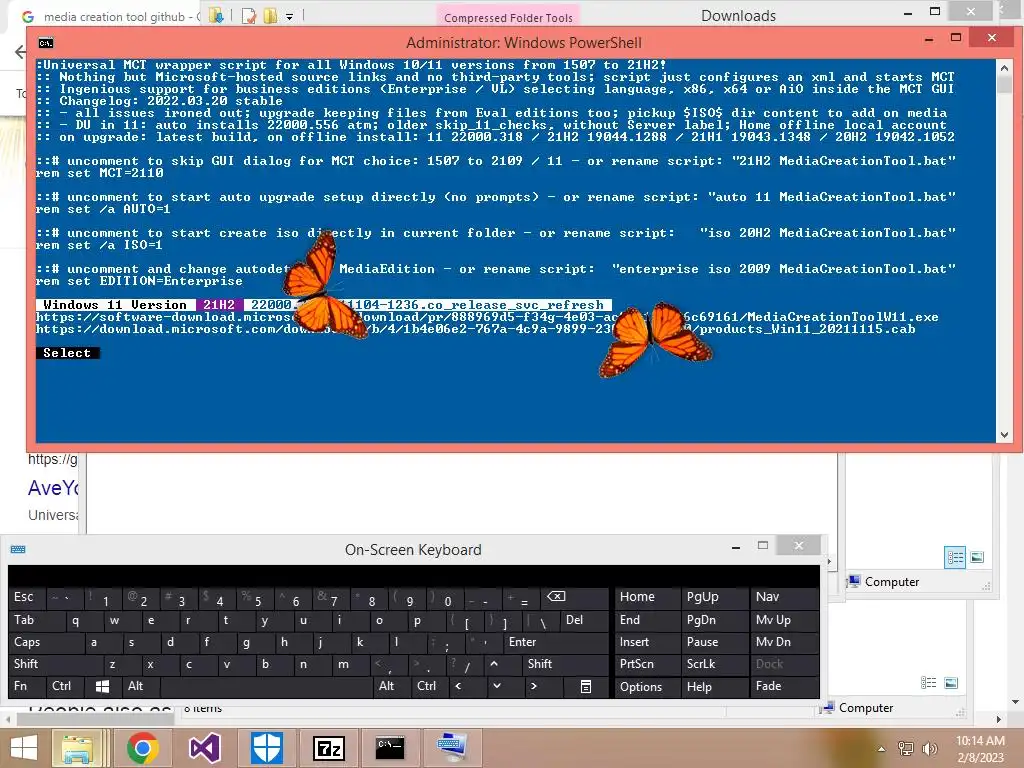This screenshot has width=1024, height=768.
Task: Open the network status tray icon
Action: click(906, 749)
